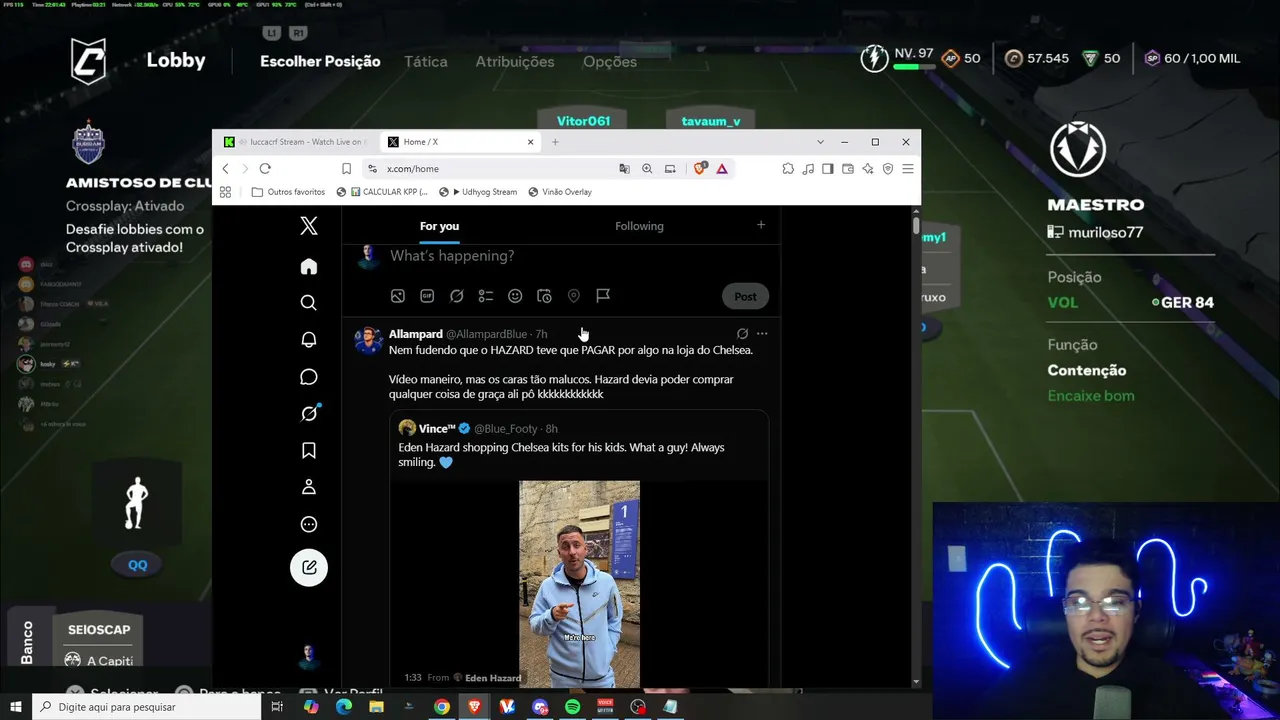Click the round white compose post button
The image size is (1280, 720).
click(309, 567)
